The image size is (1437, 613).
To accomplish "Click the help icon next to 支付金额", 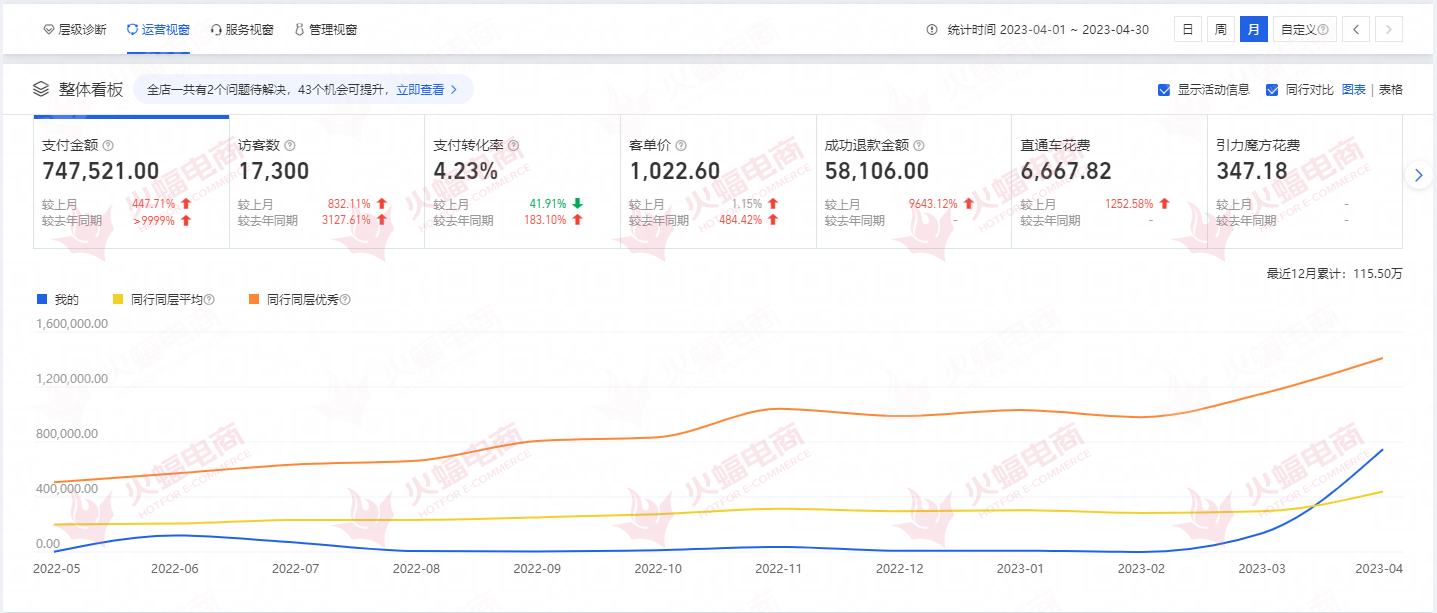I will [x=108, y=145].
